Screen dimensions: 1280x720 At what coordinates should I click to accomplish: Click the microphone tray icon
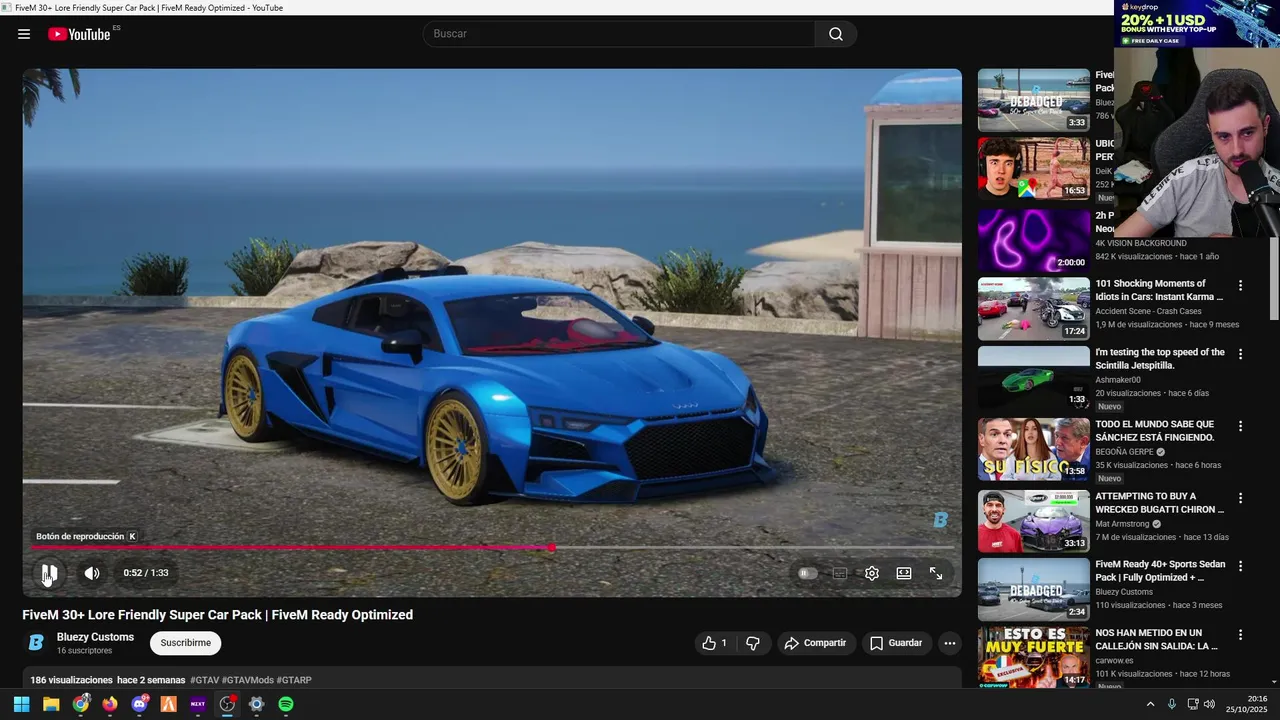pos(1172,704)
